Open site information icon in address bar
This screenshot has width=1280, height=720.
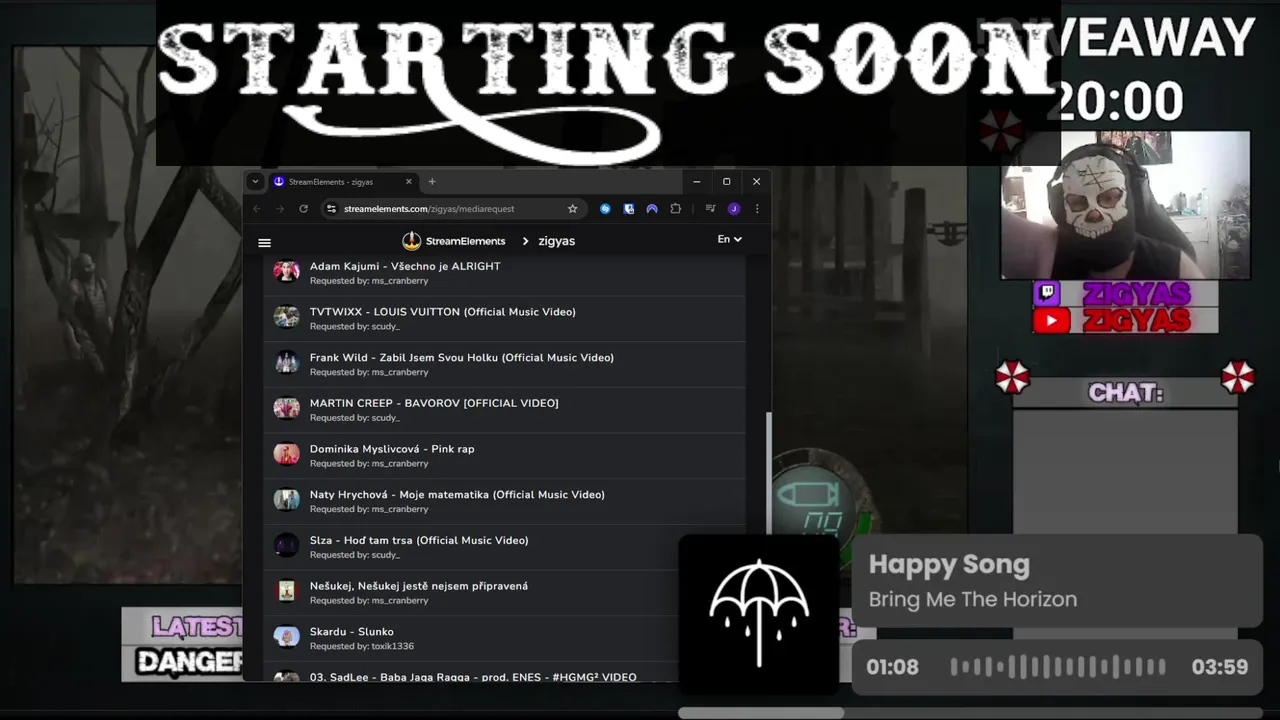pyautogui.click(x=331, y=209)
